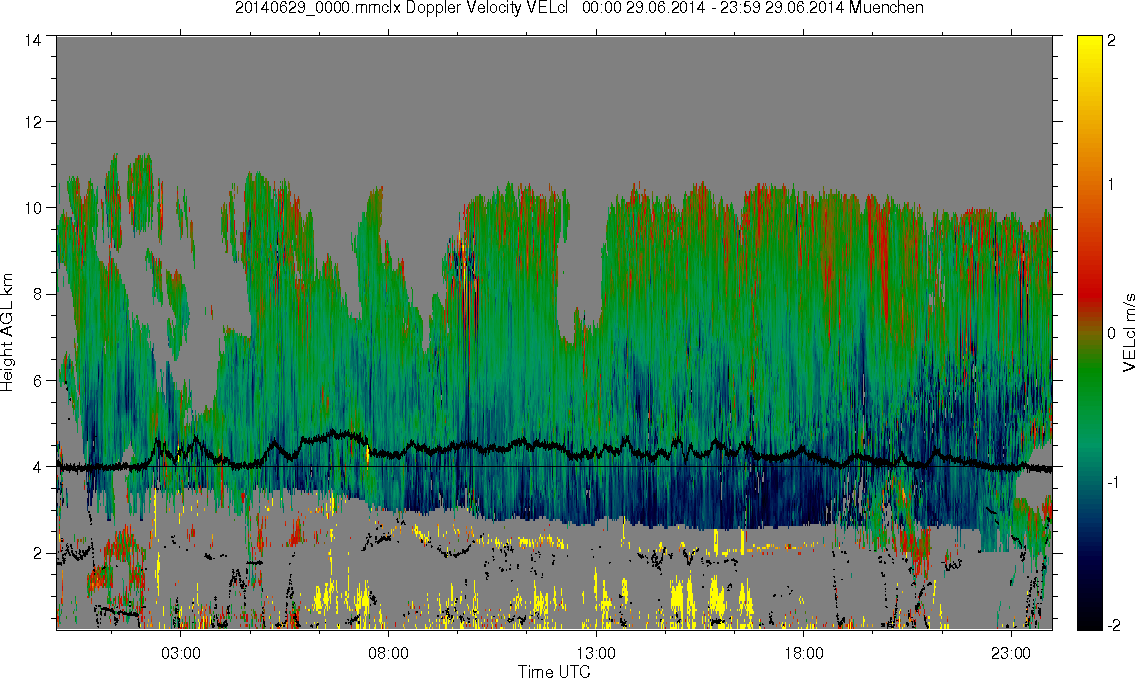Image resolution: width=1135 pixels, height=678 pixels.
Task: Pick the yellow top of the colorbar
Action: (x=1089, y=47)
